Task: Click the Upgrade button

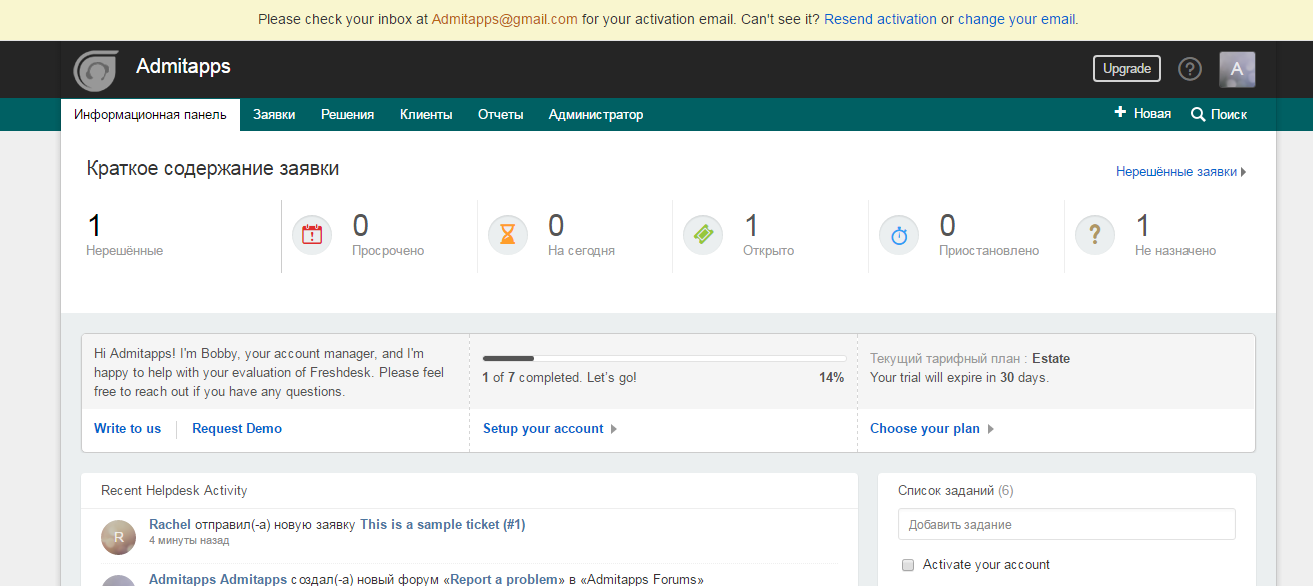Action: (x=1127, y=69)
